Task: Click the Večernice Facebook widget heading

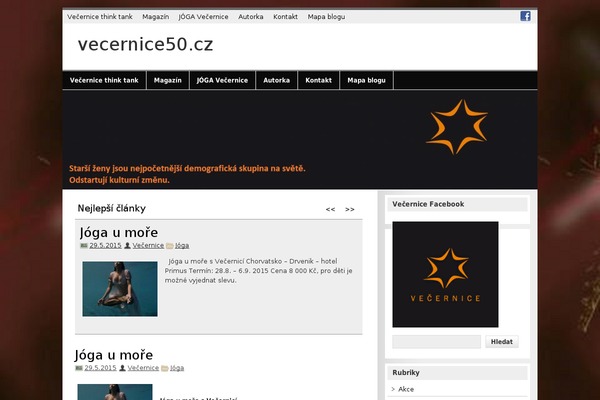Action: (428, 204)
